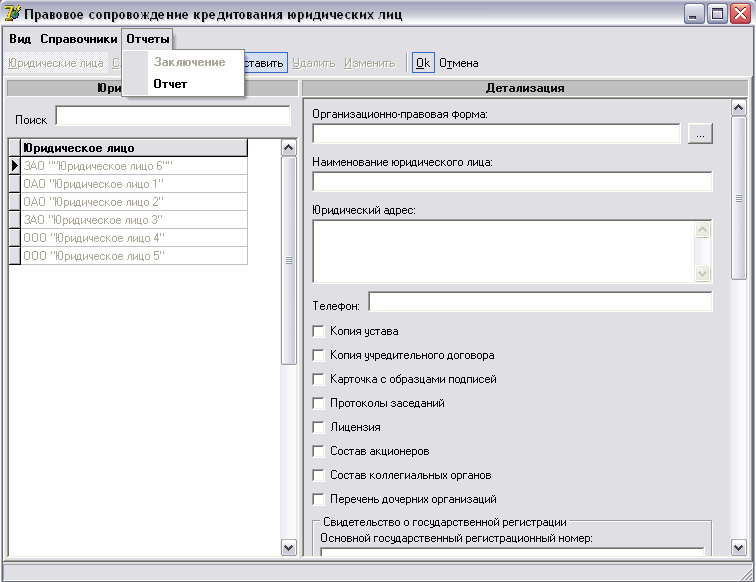Click the Юридические лица toolbar button
Viewport: 756px width, 582px height.
pyautogui.click(x=56, y=63)
